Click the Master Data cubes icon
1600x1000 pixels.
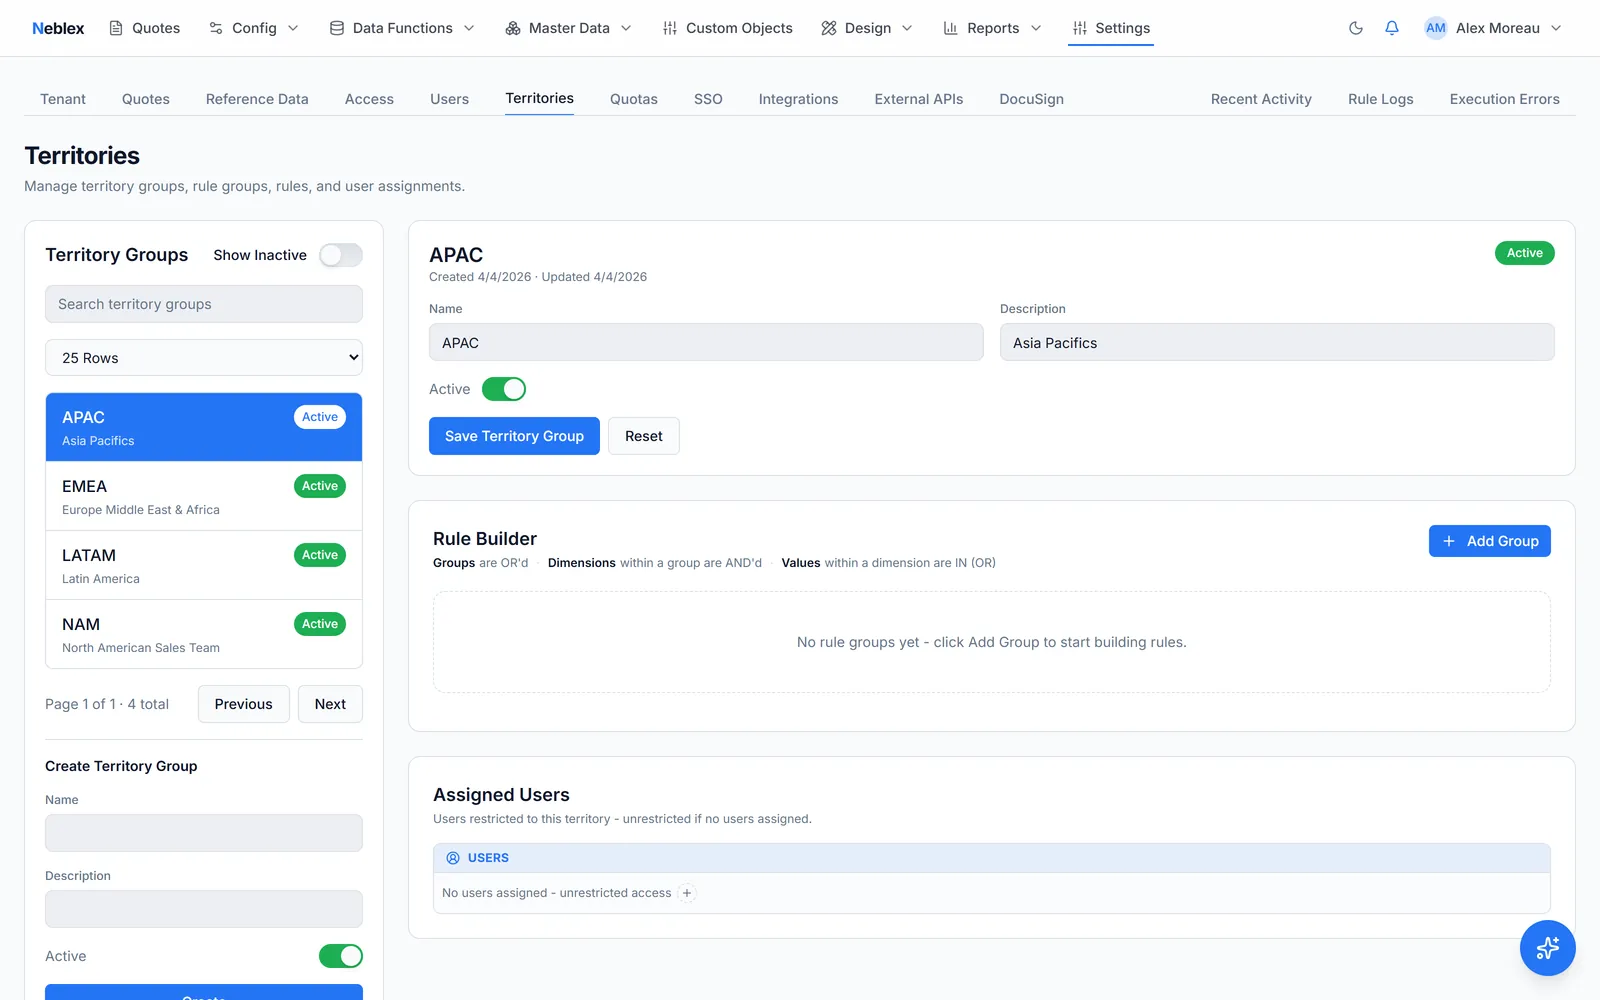pos(513,28)
